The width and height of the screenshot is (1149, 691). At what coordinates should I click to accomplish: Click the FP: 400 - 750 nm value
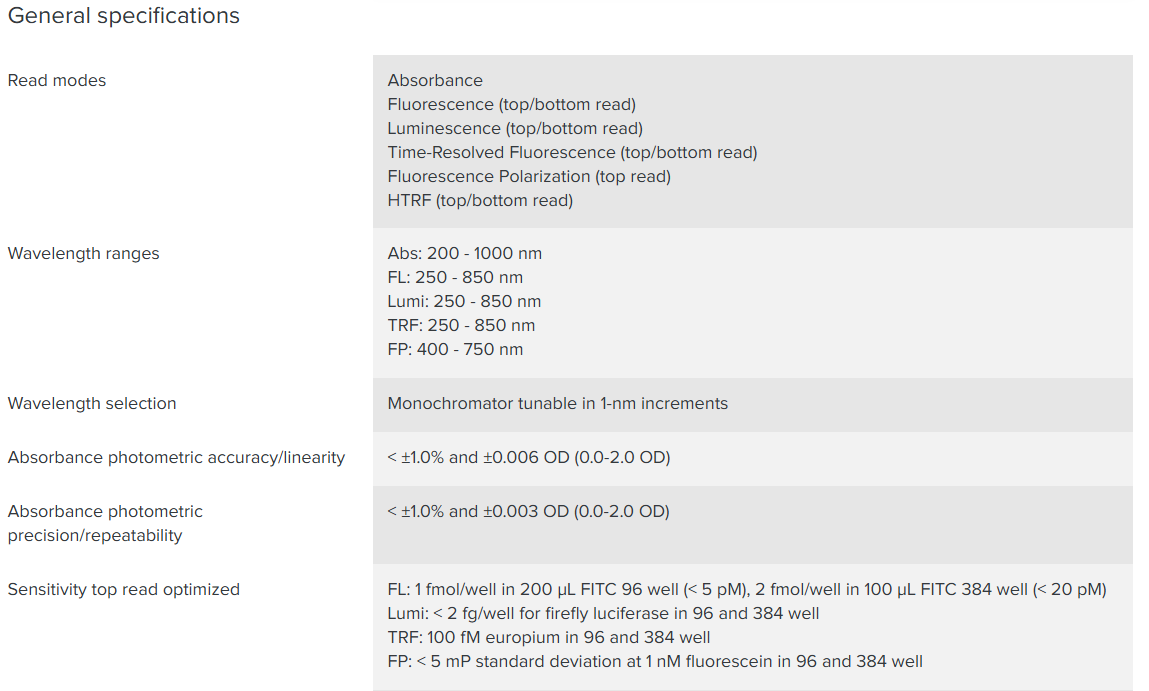tap(455, 350)
